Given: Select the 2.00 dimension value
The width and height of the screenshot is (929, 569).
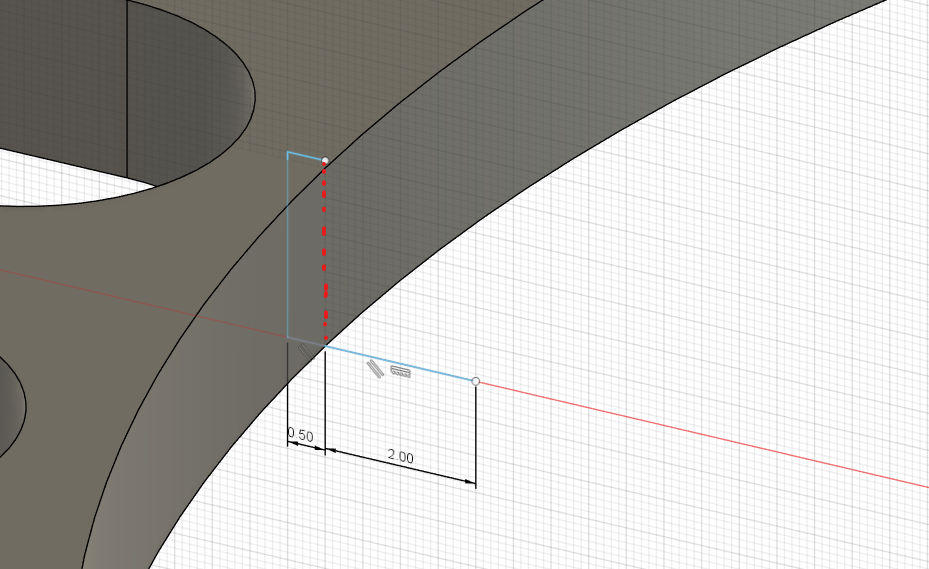Looking at the screenshot, I should [400, 456].
